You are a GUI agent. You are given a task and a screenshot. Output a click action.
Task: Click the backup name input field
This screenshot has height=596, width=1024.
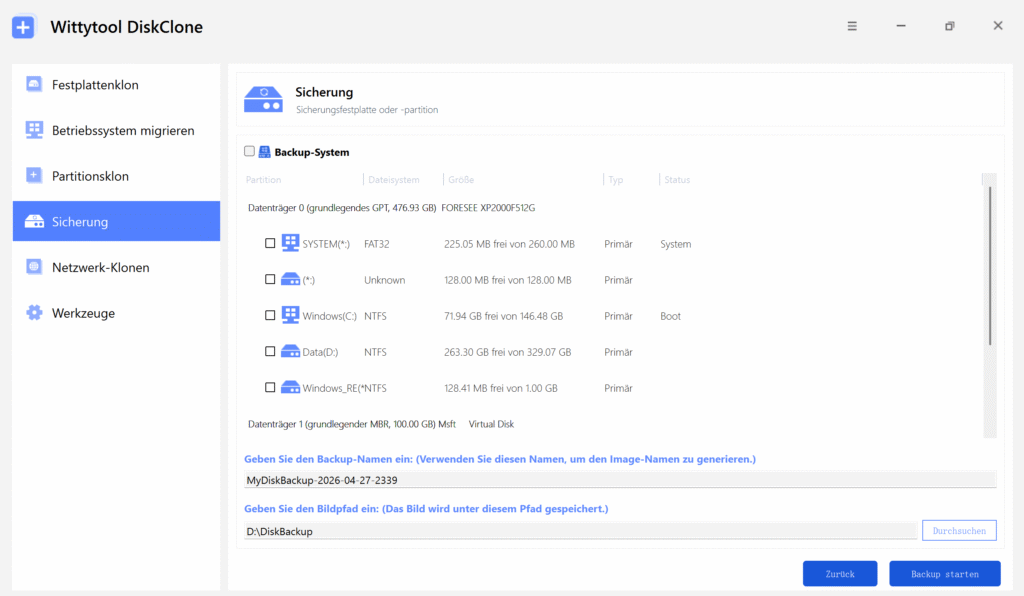(x=620, y=480)
